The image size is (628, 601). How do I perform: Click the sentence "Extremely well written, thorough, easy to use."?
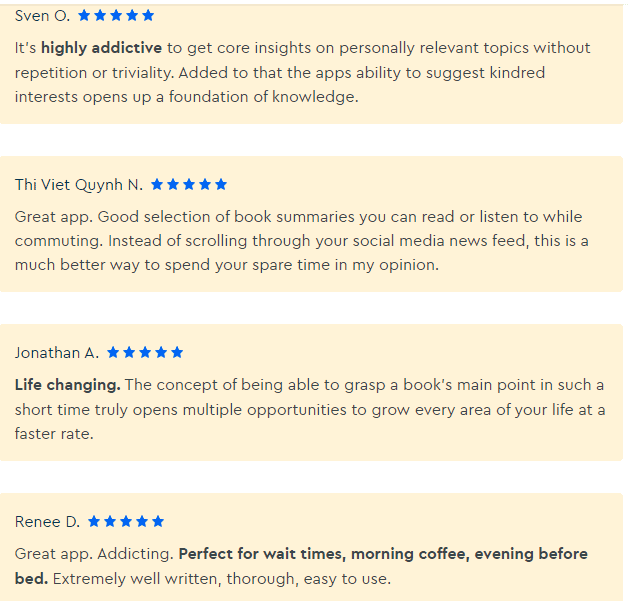221,579
